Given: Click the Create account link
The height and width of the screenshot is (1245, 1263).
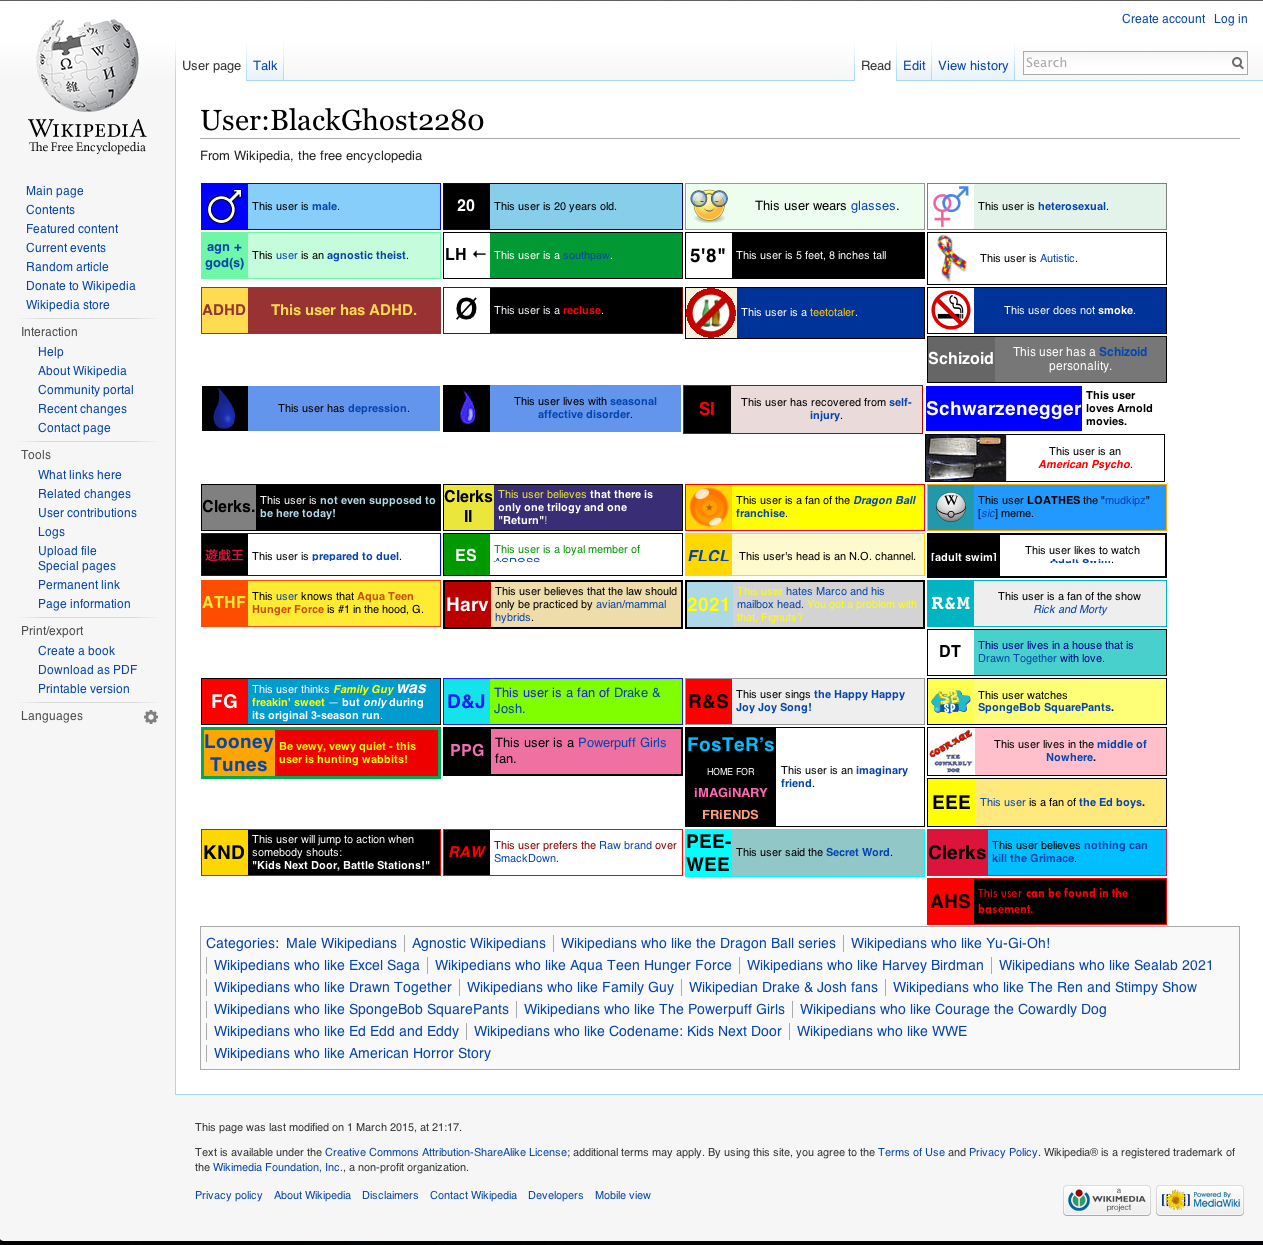Looking at the screenshot, I should [x=1163, y=19].
